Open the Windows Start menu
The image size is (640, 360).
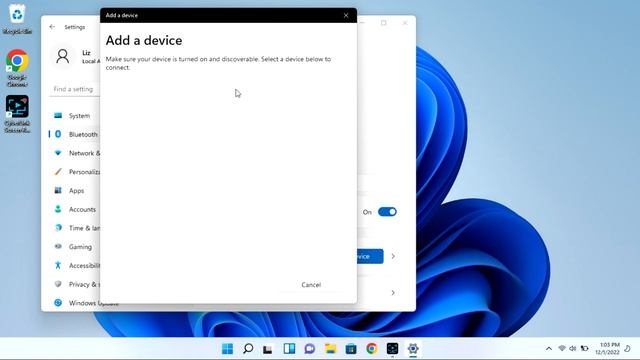click(x=227, y=349)
